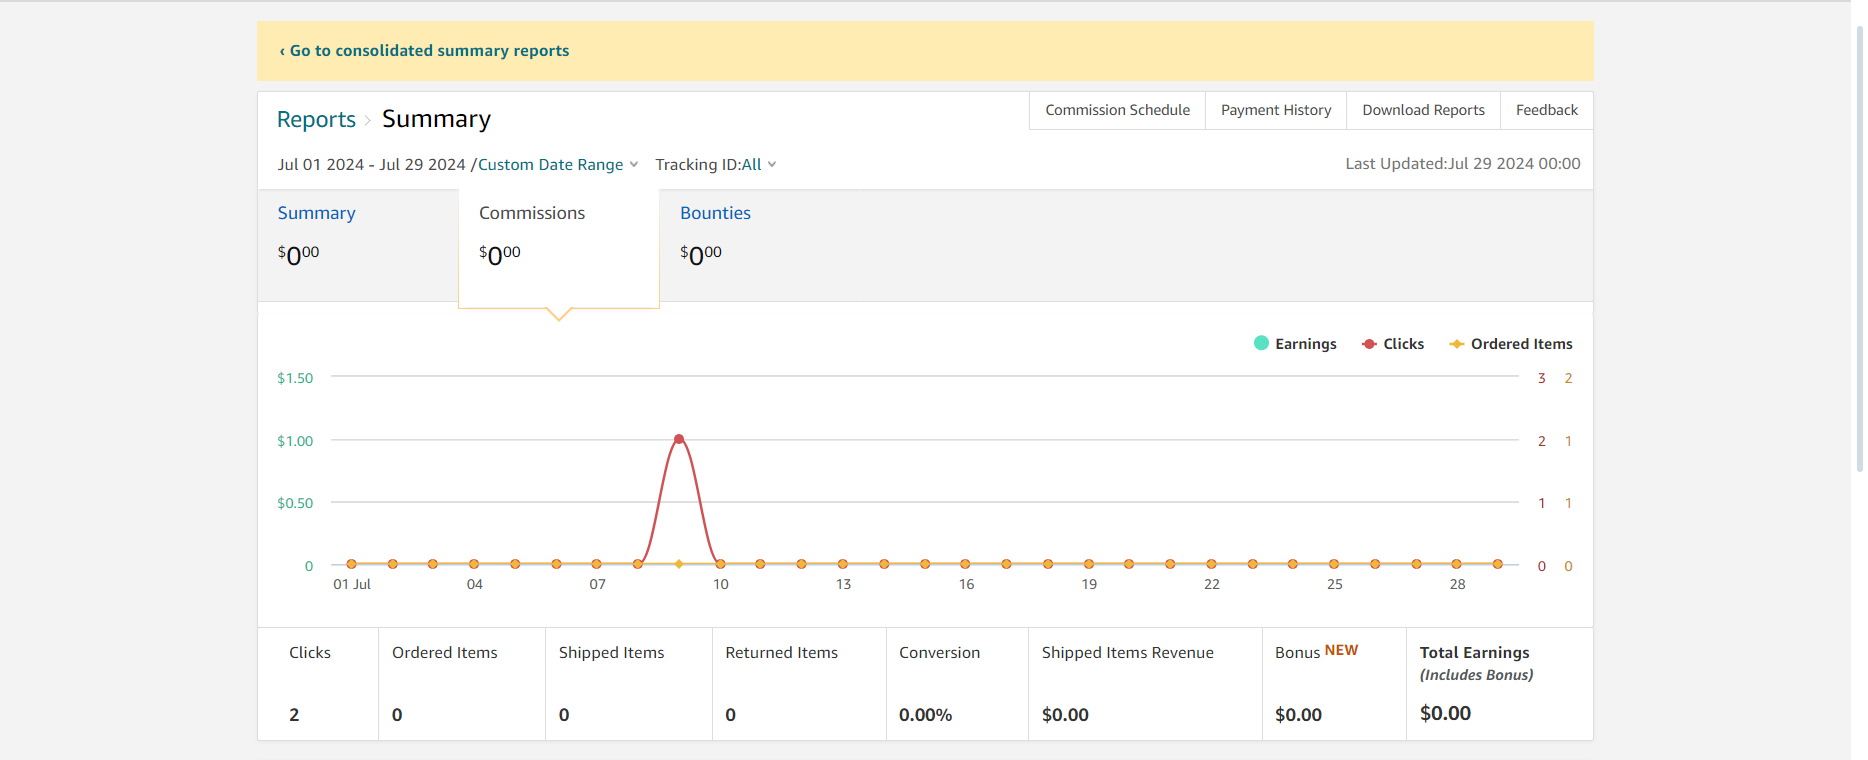Click the Bonus NEW column header
Viewport: 1868px width, 760px height.
(x=1316, y=652)
